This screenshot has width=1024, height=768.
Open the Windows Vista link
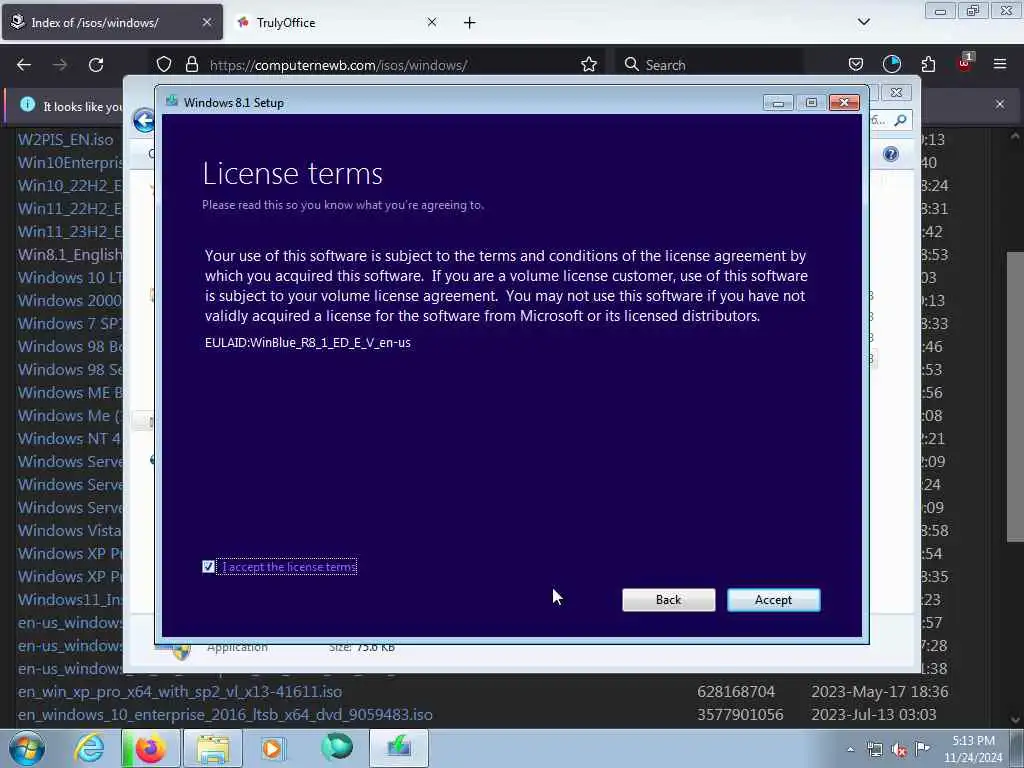point(69,530)
